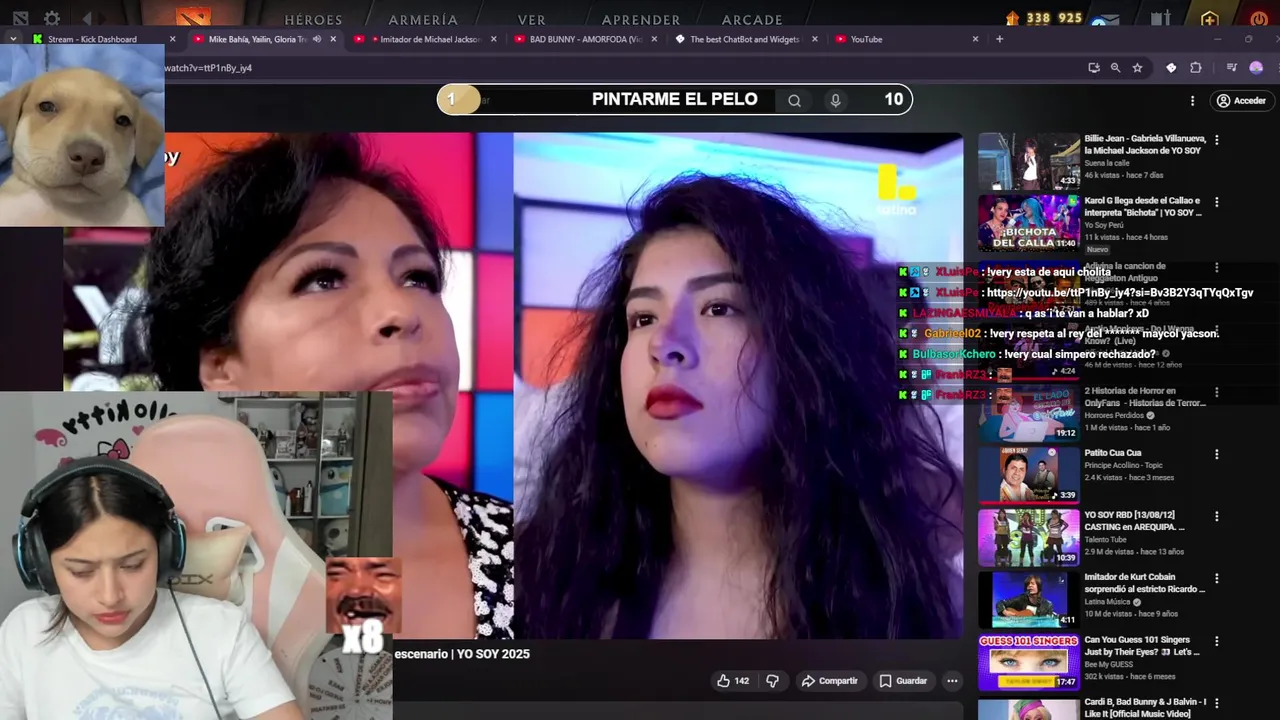
Task: Open the media controls icon in browser toolbar
Action: pos(1231,68)
